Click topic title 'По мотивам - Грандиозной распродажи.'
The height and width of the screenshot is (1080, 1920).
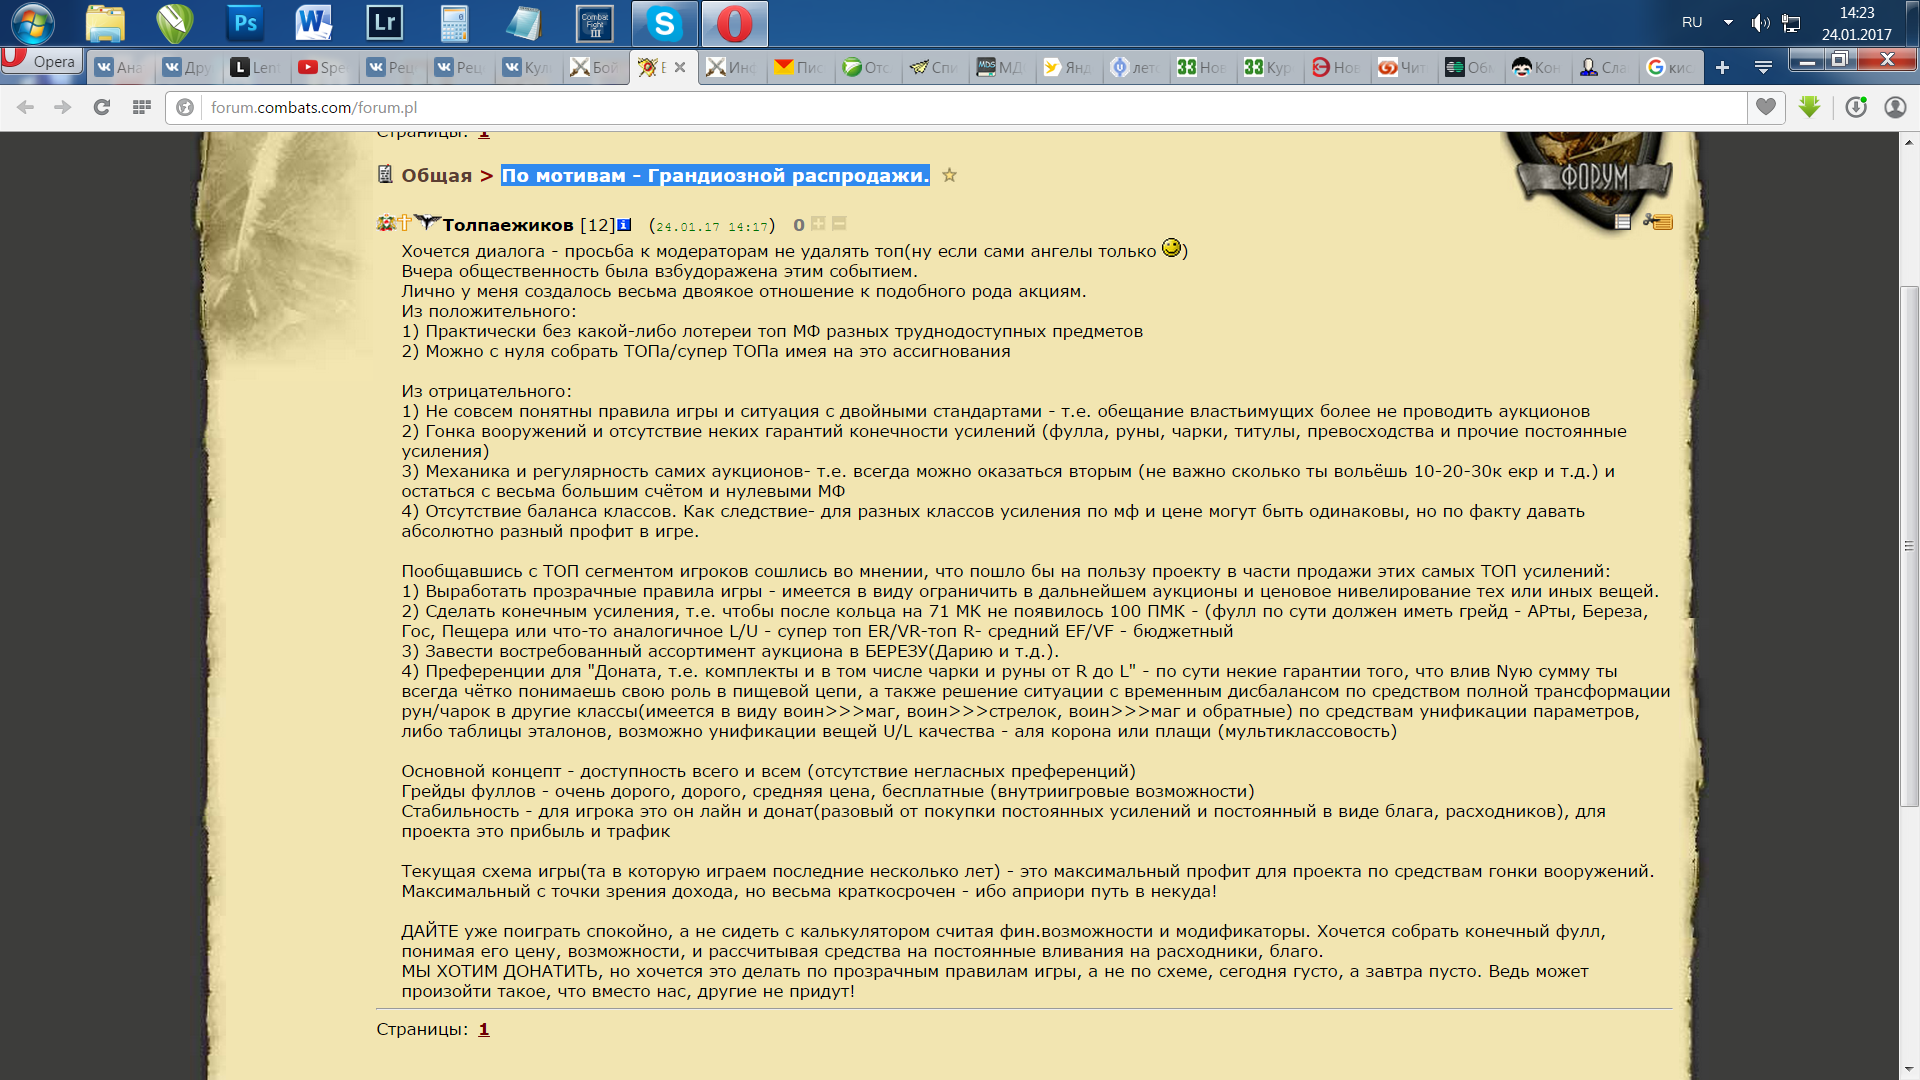click(x=715, y=175)
